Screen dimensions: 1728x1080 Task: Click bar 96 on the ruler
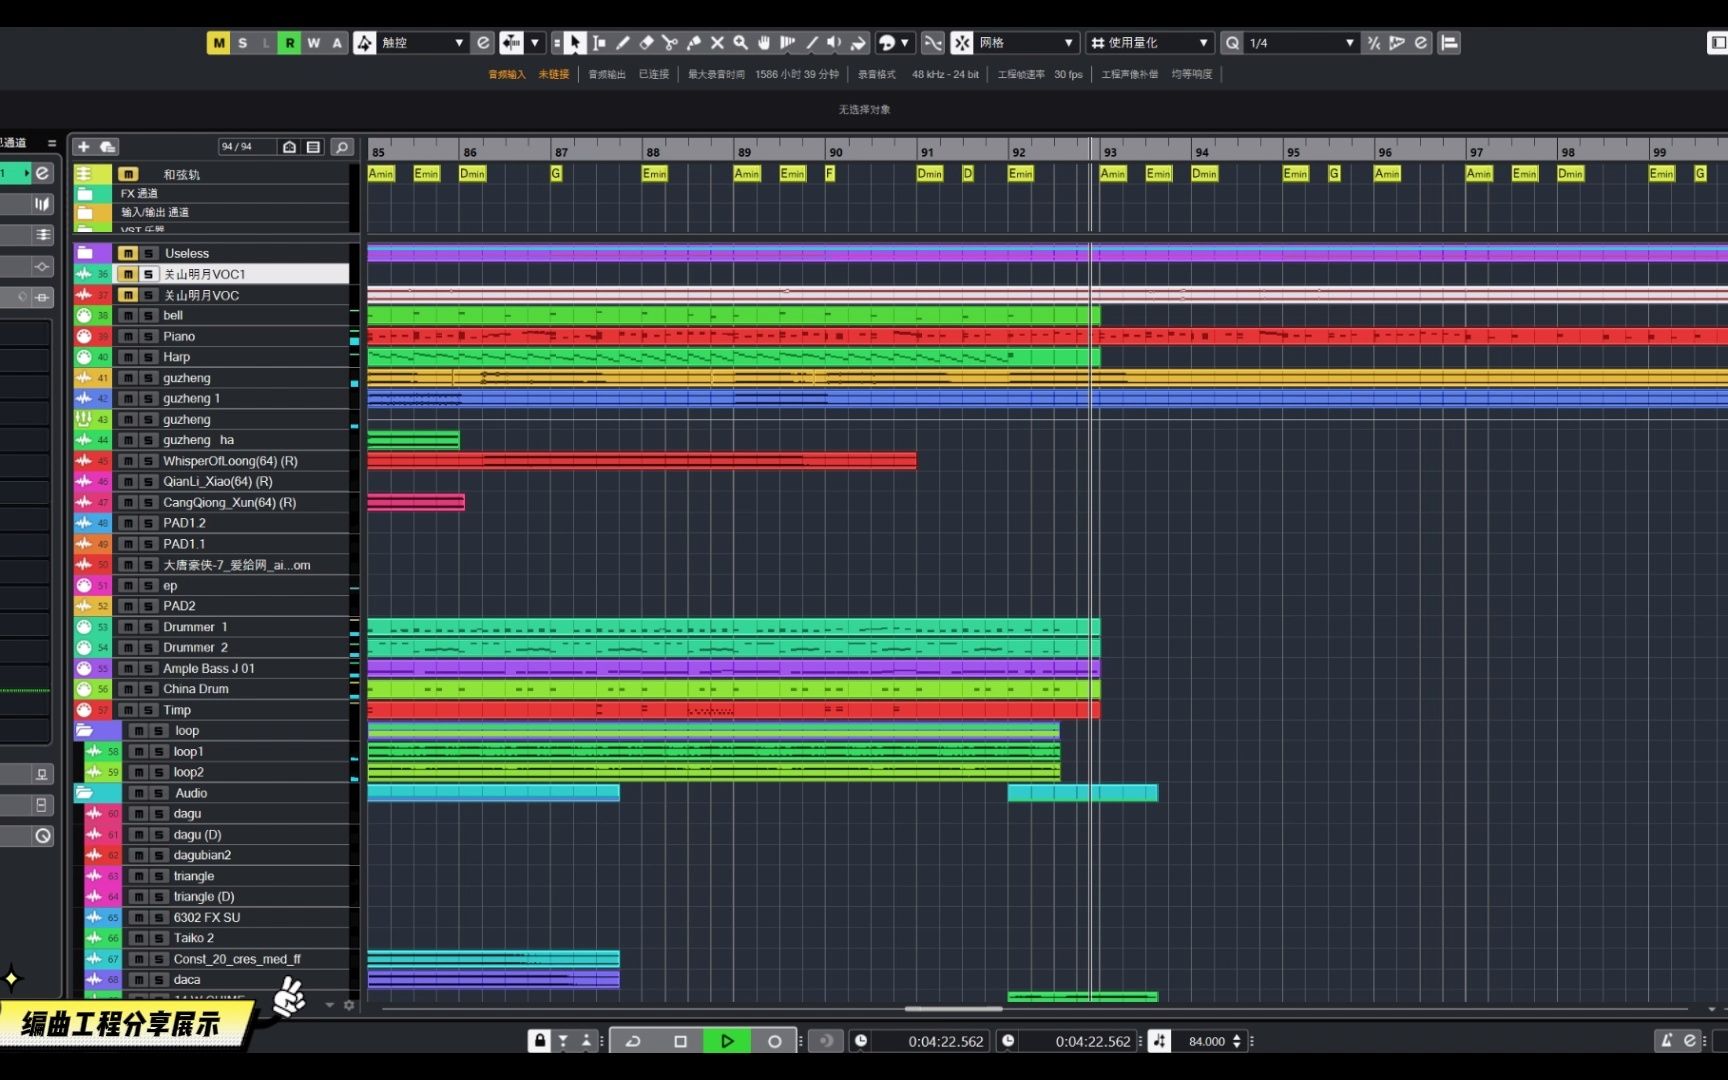1385,152
